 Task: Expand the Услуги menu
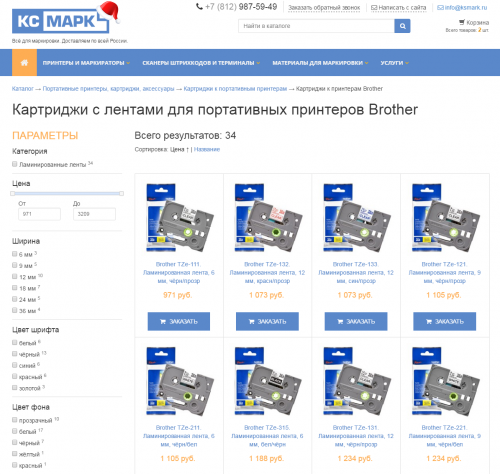click(x=395, y=63)
